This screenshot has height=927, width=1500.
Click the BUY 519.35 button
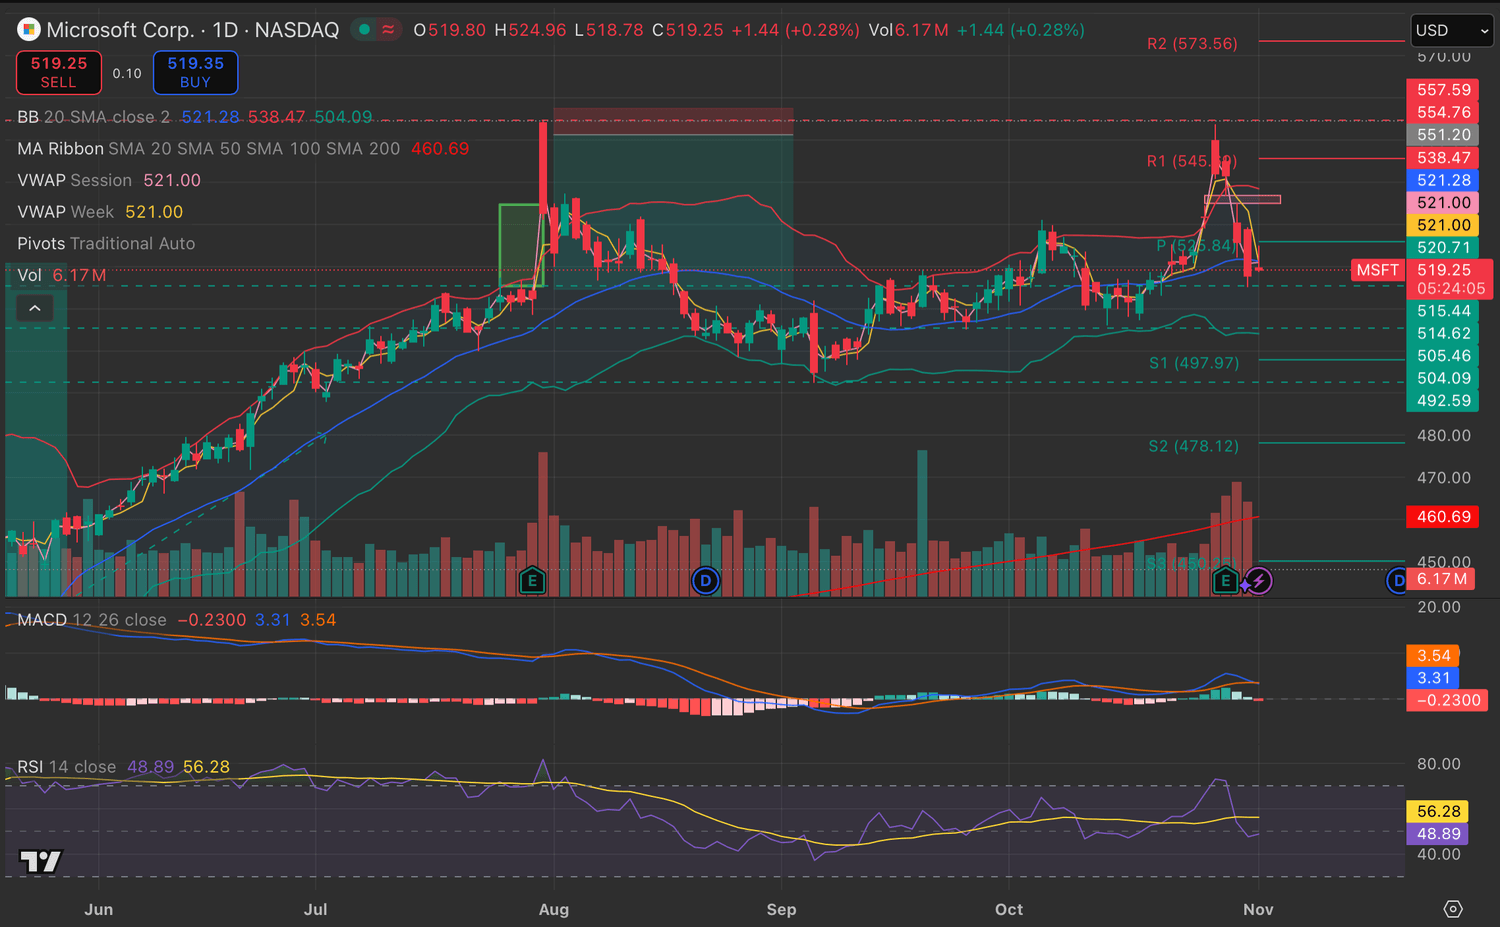pos(195,72)
